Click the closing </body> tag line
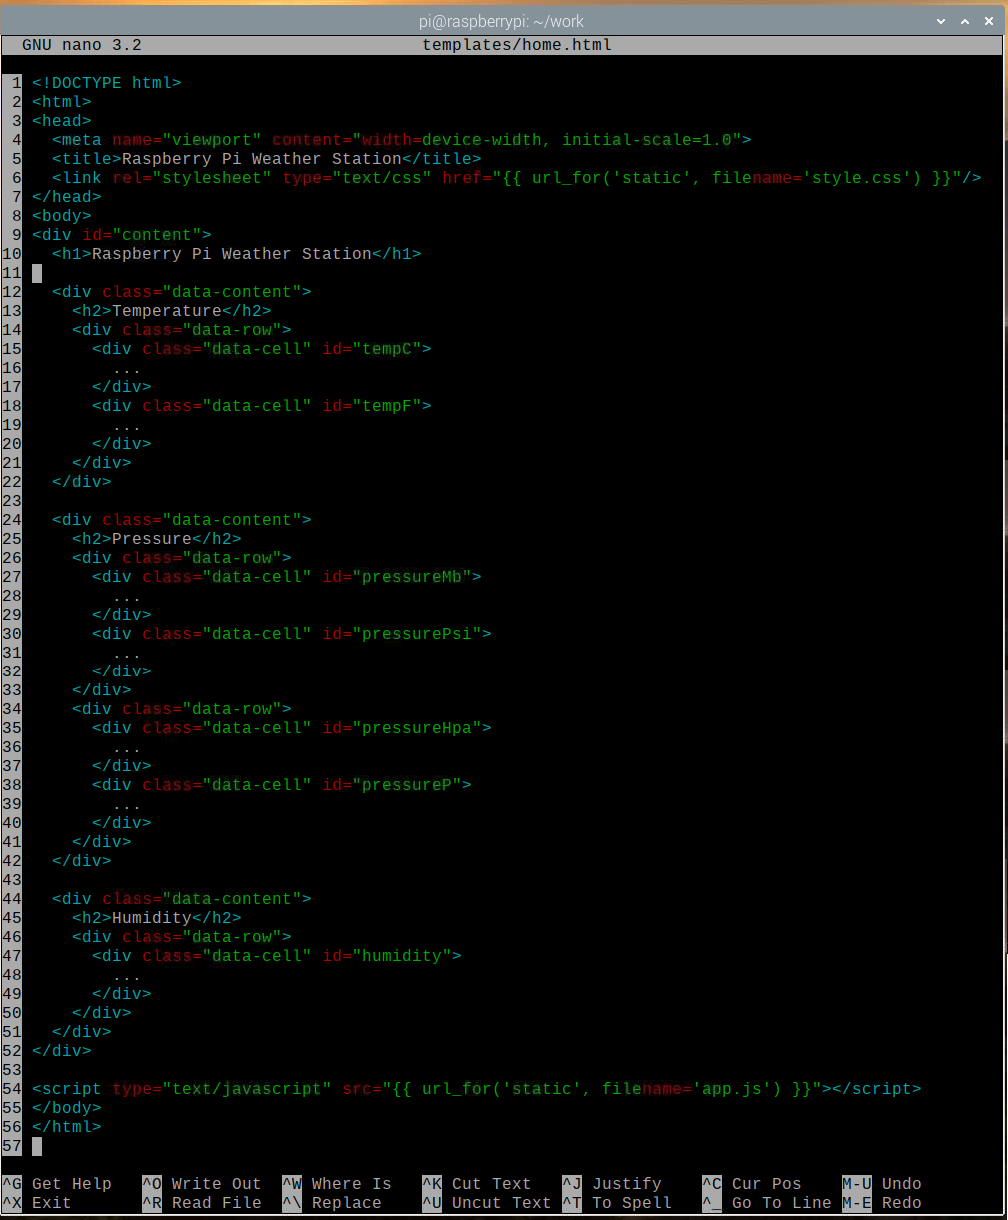The height and width of the screenshot is (1220, 1008). click(x=67, y=1108)
